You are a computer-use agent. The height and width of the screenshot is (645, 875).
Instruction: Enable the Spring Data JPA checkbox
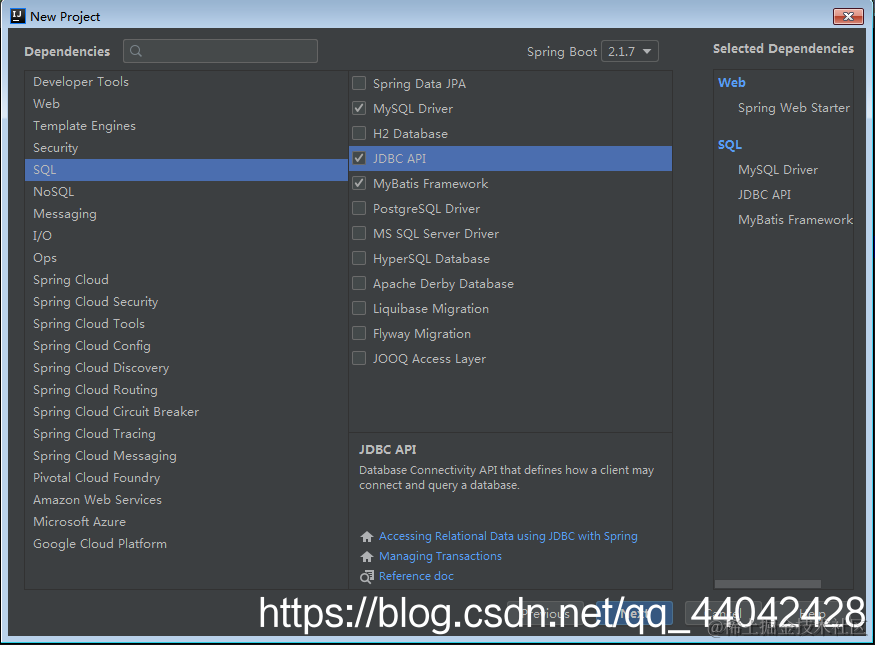(x=359, y=83)
